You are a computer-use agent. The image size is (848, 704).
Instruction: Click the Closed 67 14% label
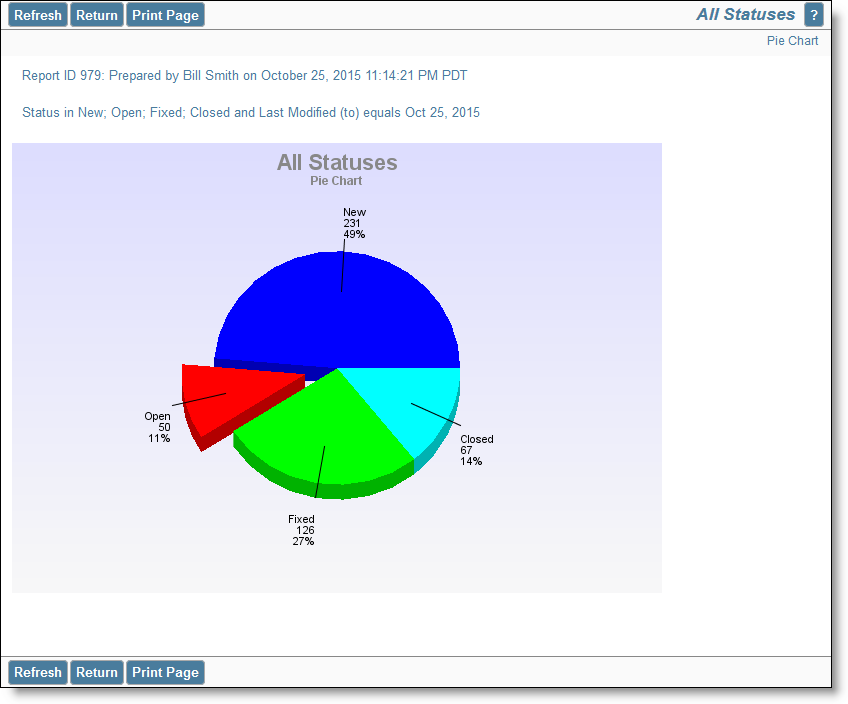475,450
